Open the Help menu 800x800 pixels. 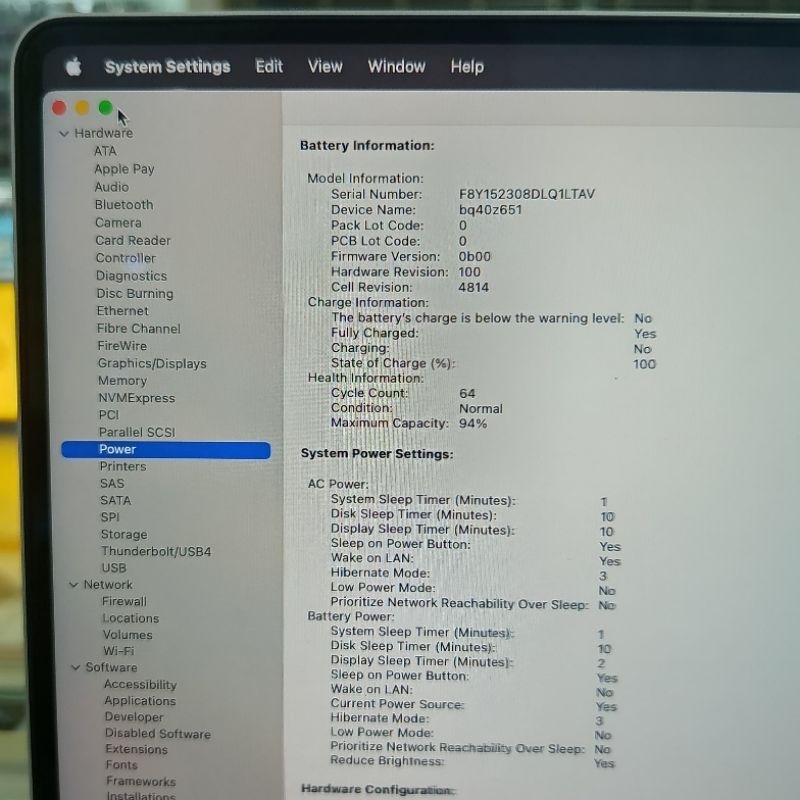point(467,67)
